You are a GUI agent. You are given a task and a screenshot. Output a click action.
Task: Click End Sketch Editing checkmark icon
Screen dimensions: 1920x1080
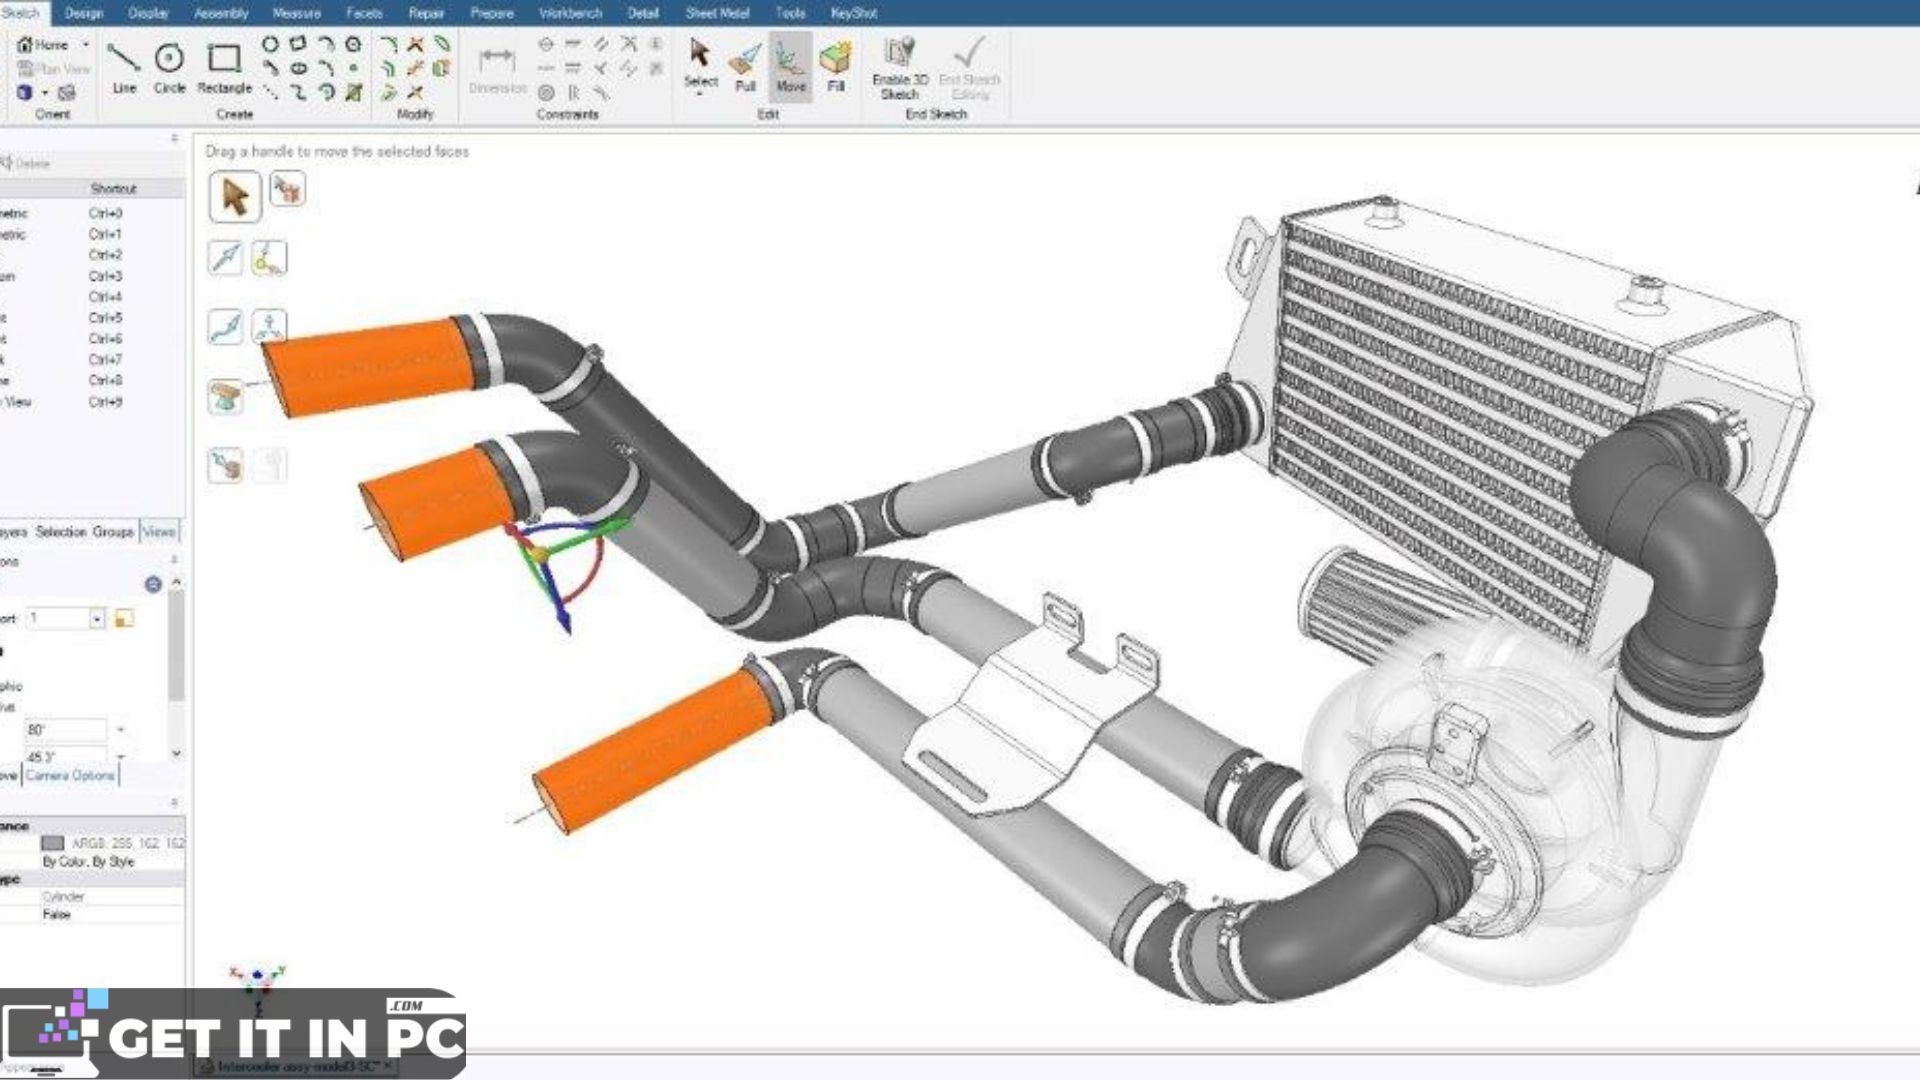(969, 52)
